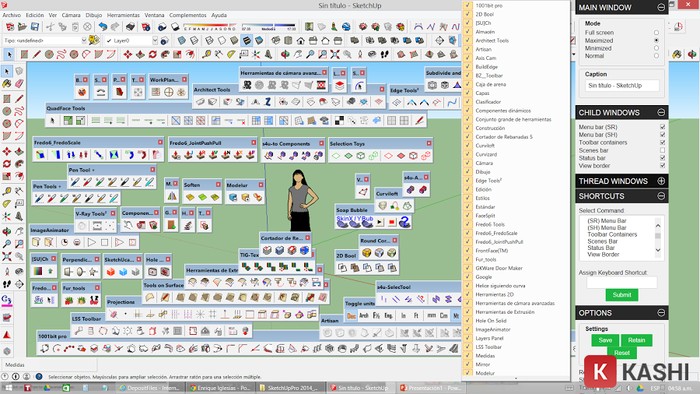Click the Undo arrow in top toolbar
700x394 pixels.
103,27
